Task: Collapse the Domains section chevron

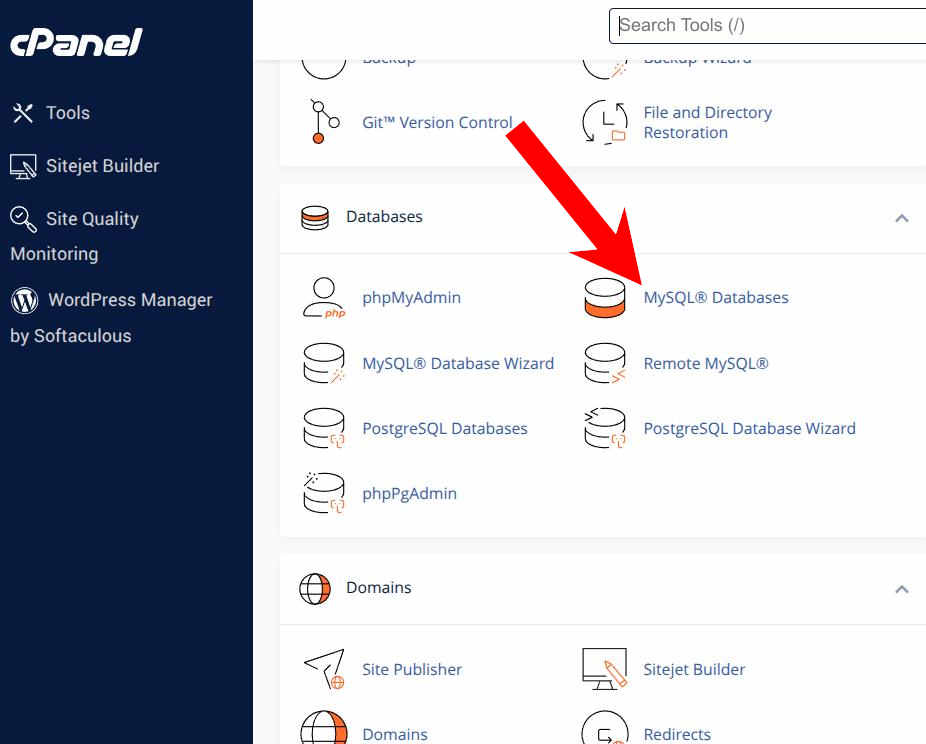Action: (x=901, y=589)
